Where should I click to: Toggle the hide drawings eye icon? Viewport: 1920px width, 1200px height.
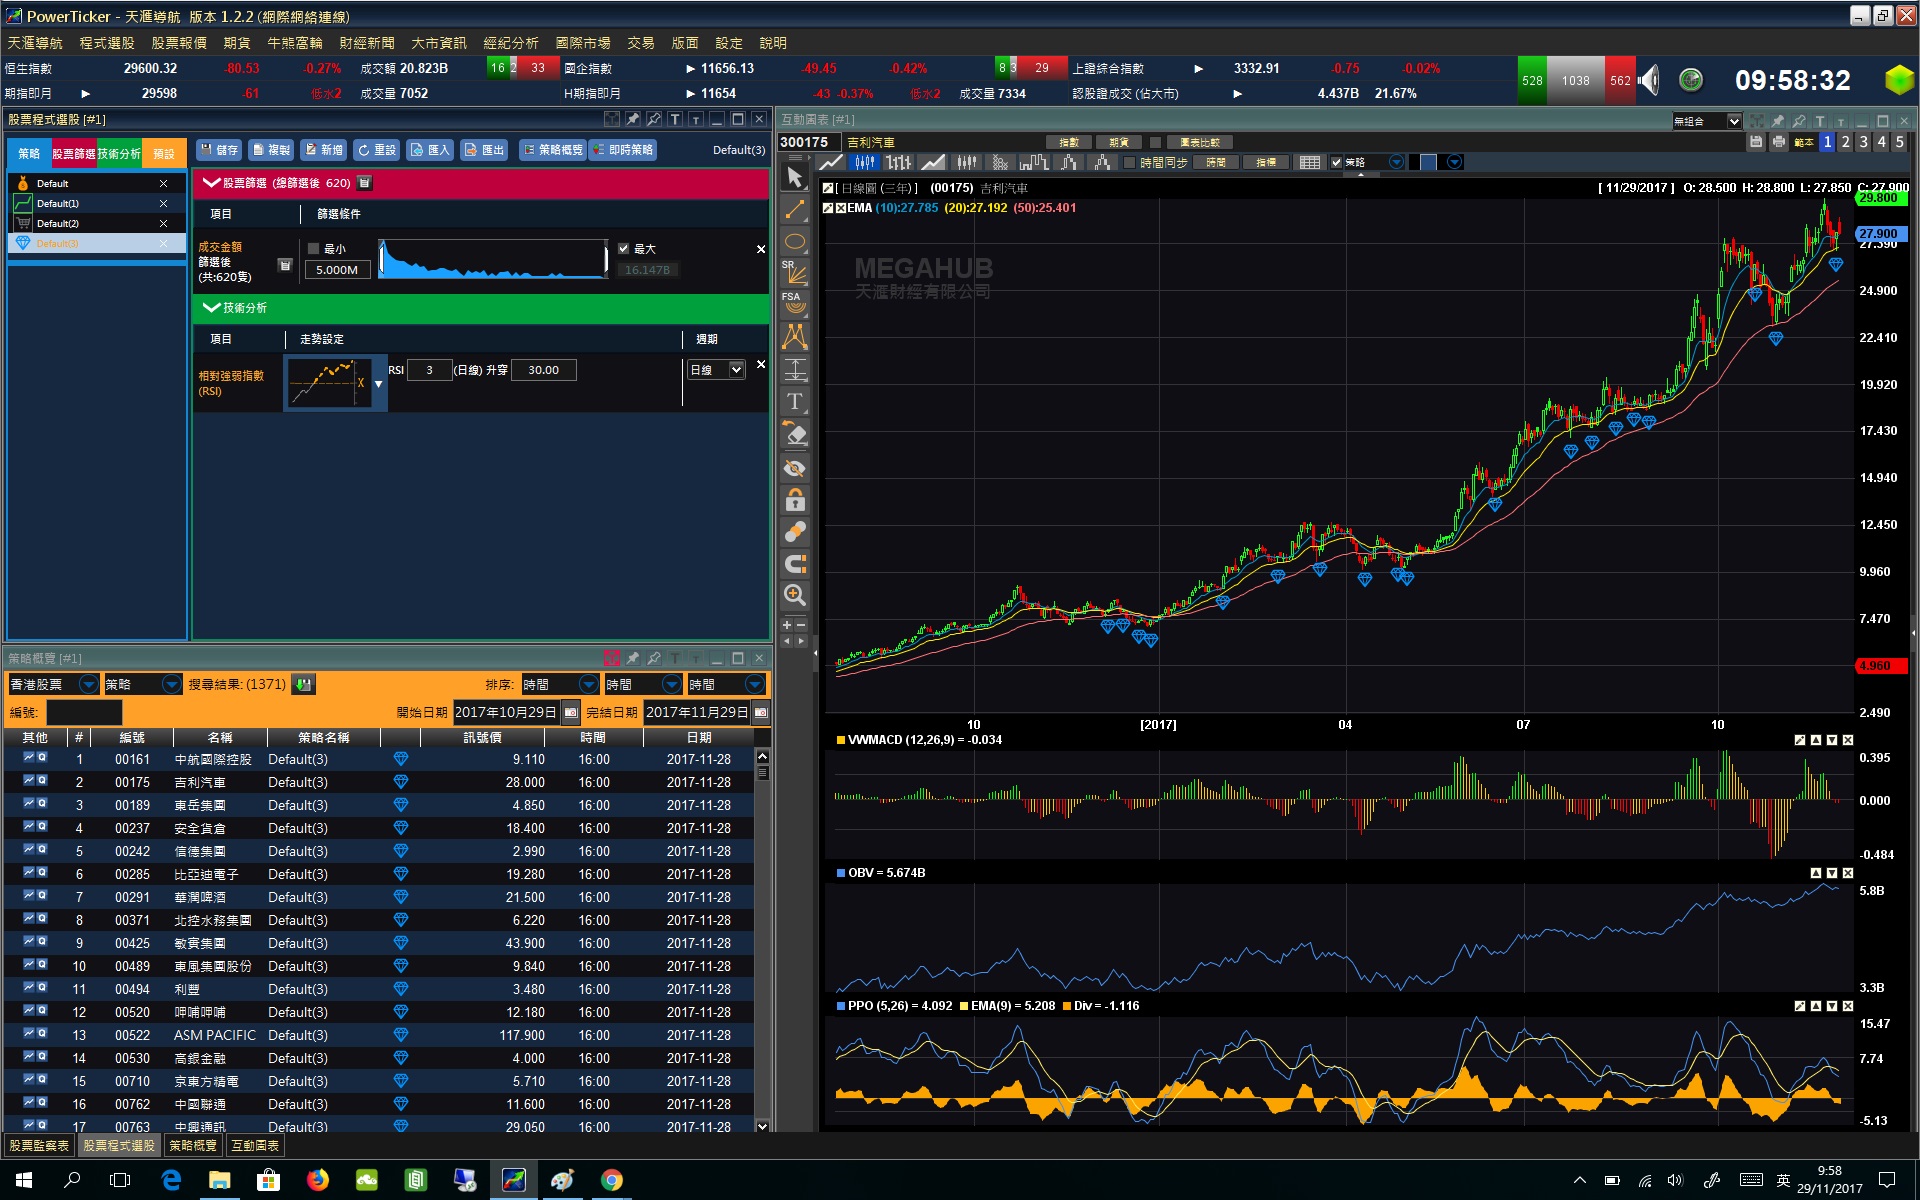point(795,468)
